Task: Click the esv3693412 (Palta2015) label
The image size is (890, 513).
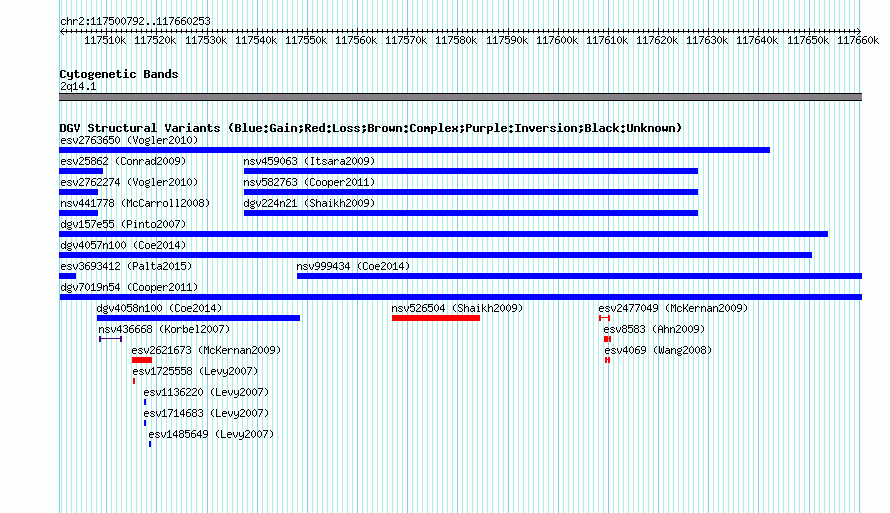Action: tap(126, 266)
